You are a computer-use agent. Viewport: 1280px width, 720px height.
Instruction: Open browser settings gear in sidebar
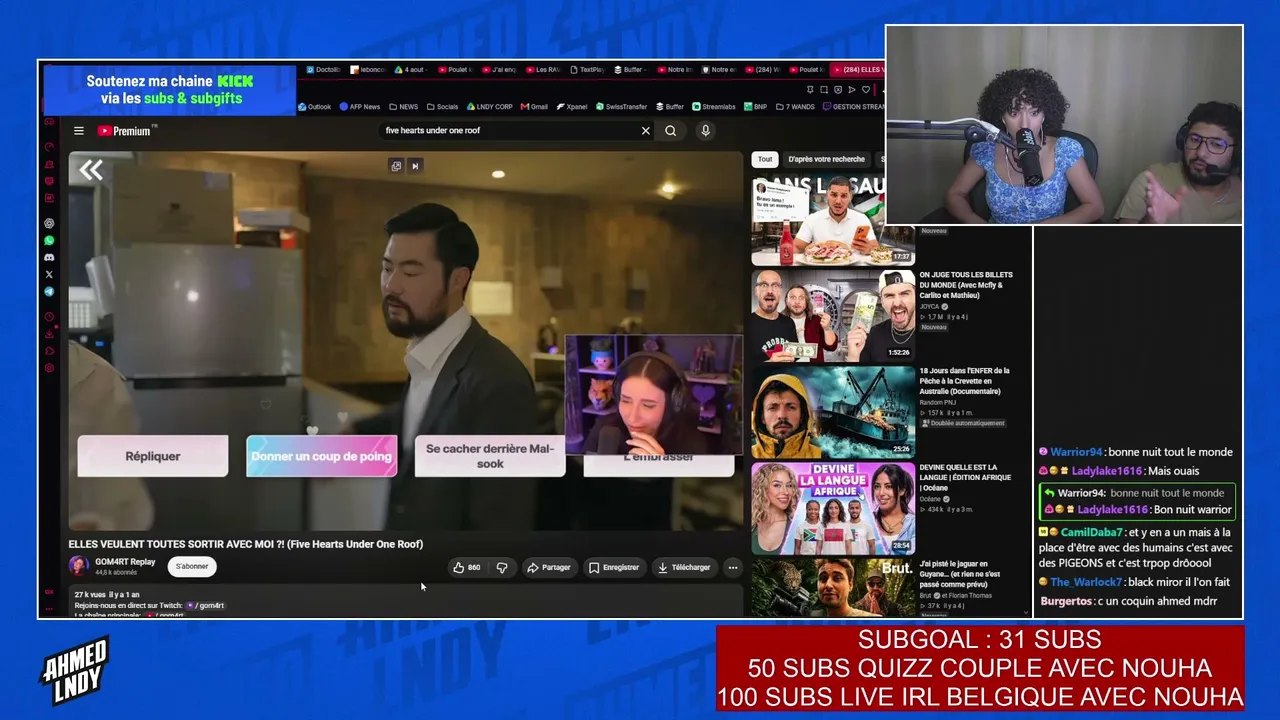[49, 368]
